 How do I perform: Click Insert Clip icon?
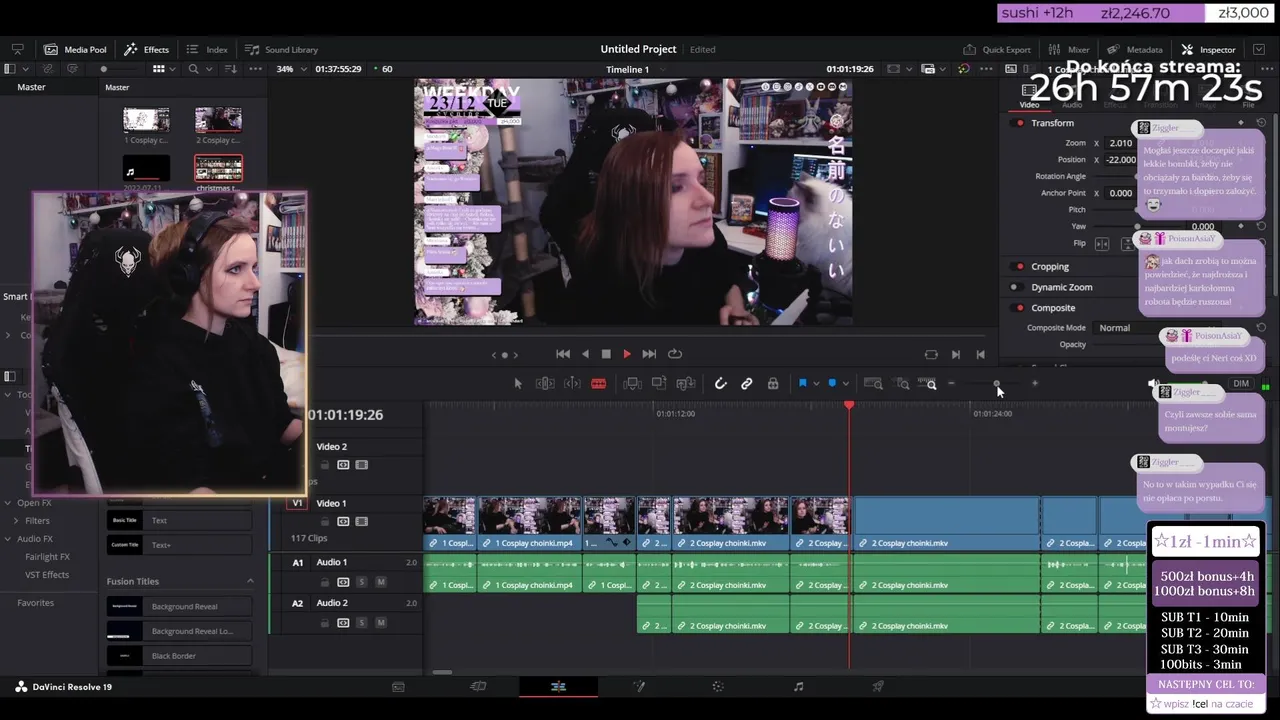632,384
